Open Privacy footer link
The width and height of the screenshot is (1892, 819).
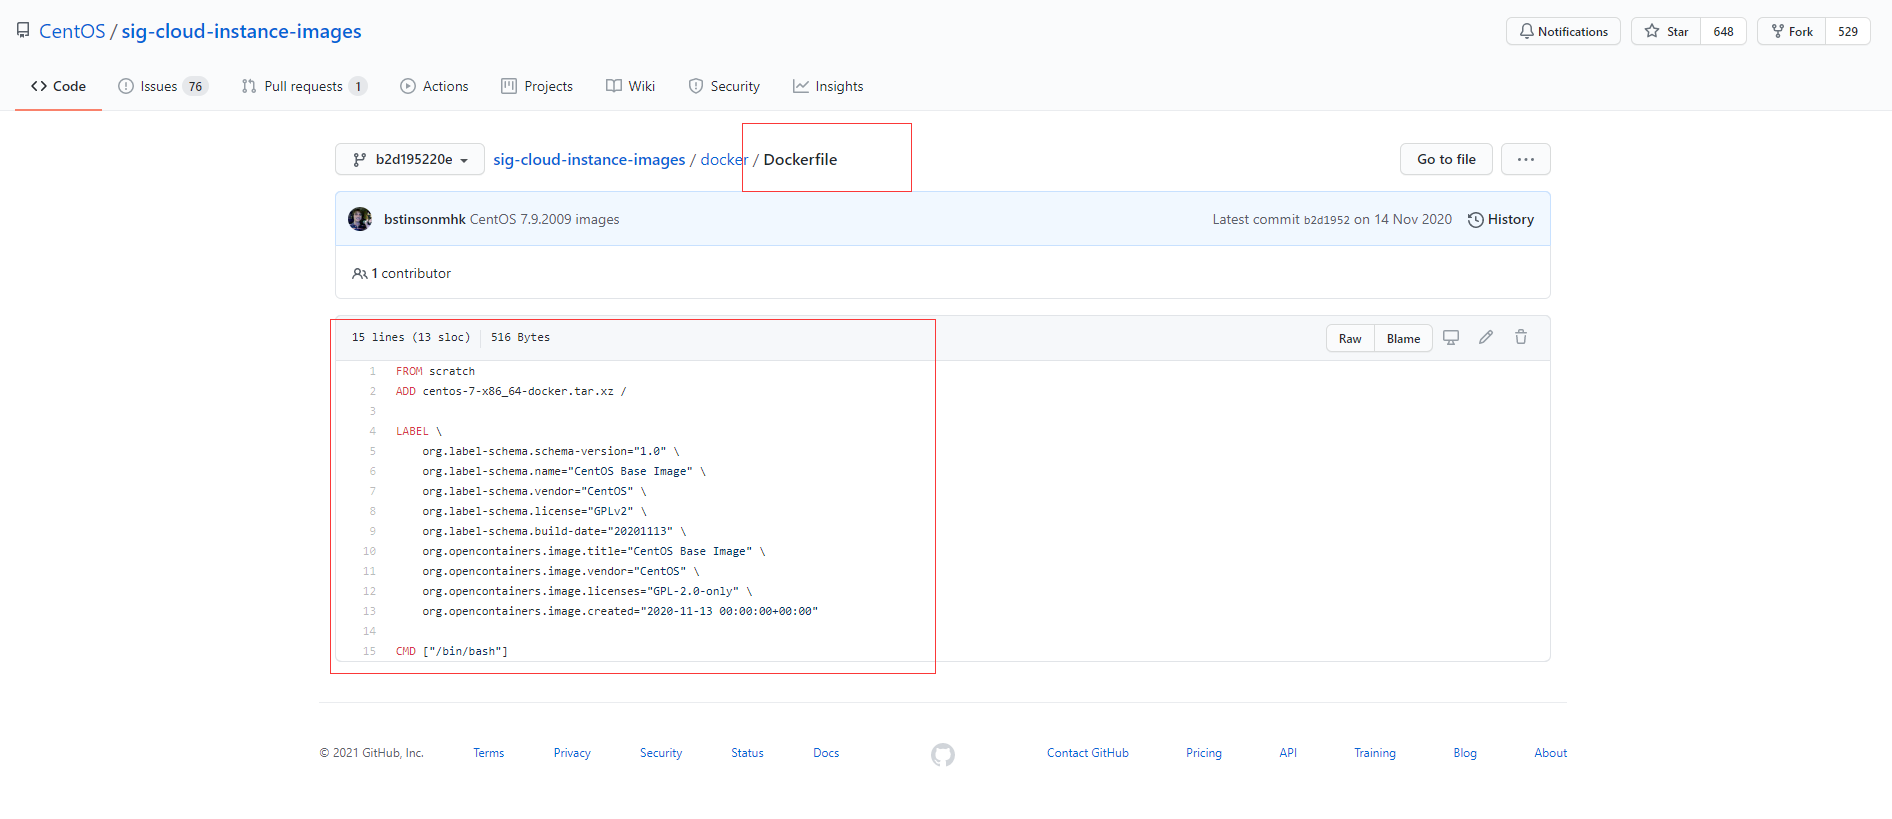[x=572, y=753]
